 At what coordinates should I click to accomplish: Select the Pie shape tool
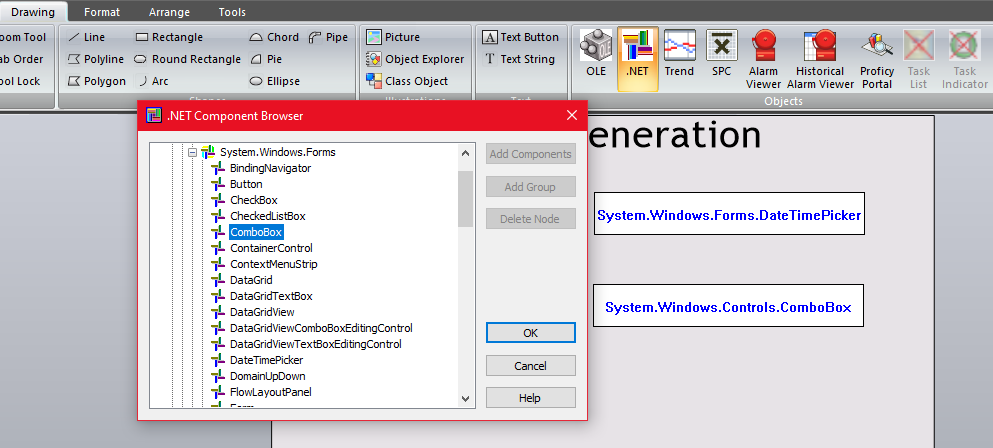[x=266, y=59]
